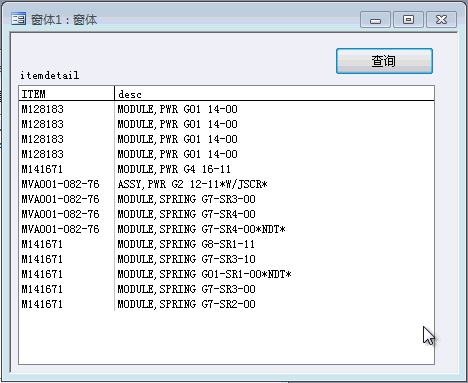Select the MODULE,SPRING G7-SR3-10 description
Screen dimensions: 468x383
pos(186,259)
